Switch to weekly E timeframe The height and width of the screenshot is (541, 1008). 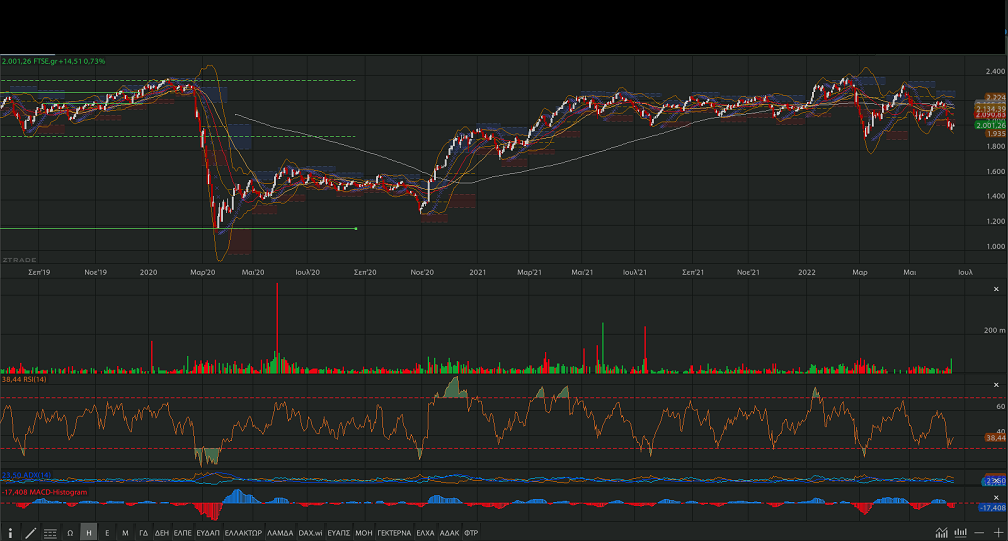tap(107, 533)
